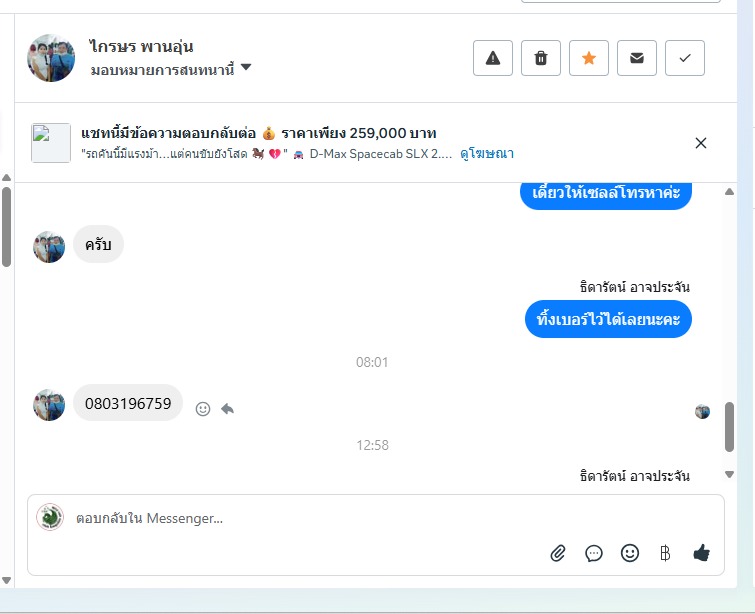Attach a file with paperclip icon
Image resolution: width=755 pixels, height=614 pixels.
558,553
